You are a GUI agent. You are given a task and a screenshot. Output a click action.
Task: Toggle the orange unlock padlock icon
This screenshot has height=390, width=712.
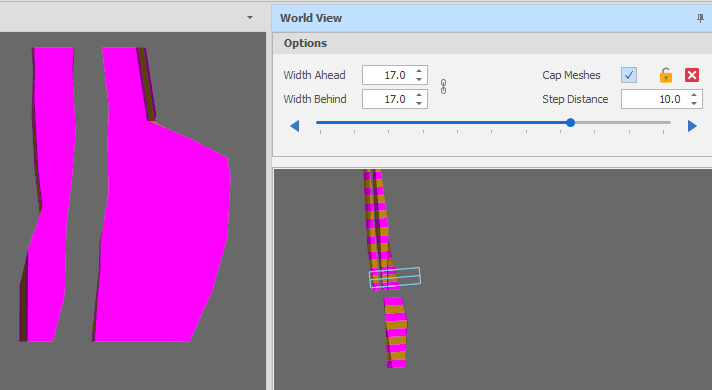[666, 75]
